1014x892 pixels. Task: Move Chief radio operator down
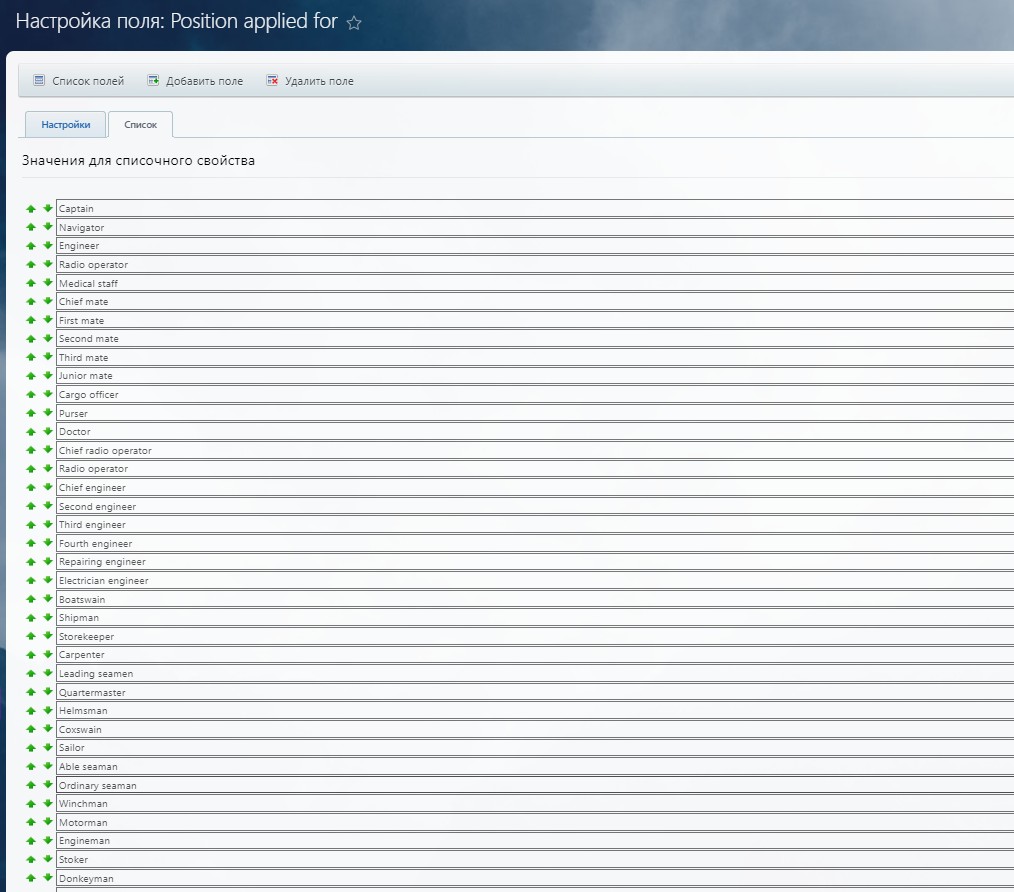(x=48, y=450)
